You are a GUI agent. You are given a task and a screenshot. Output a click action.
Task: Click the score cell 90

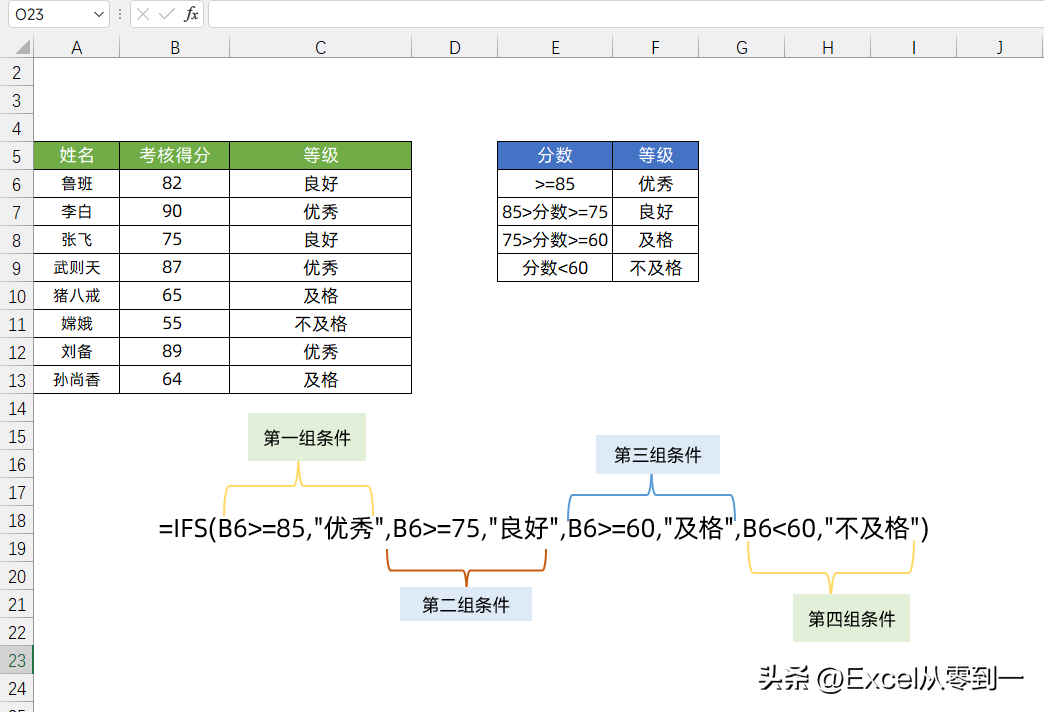[174, 211]
